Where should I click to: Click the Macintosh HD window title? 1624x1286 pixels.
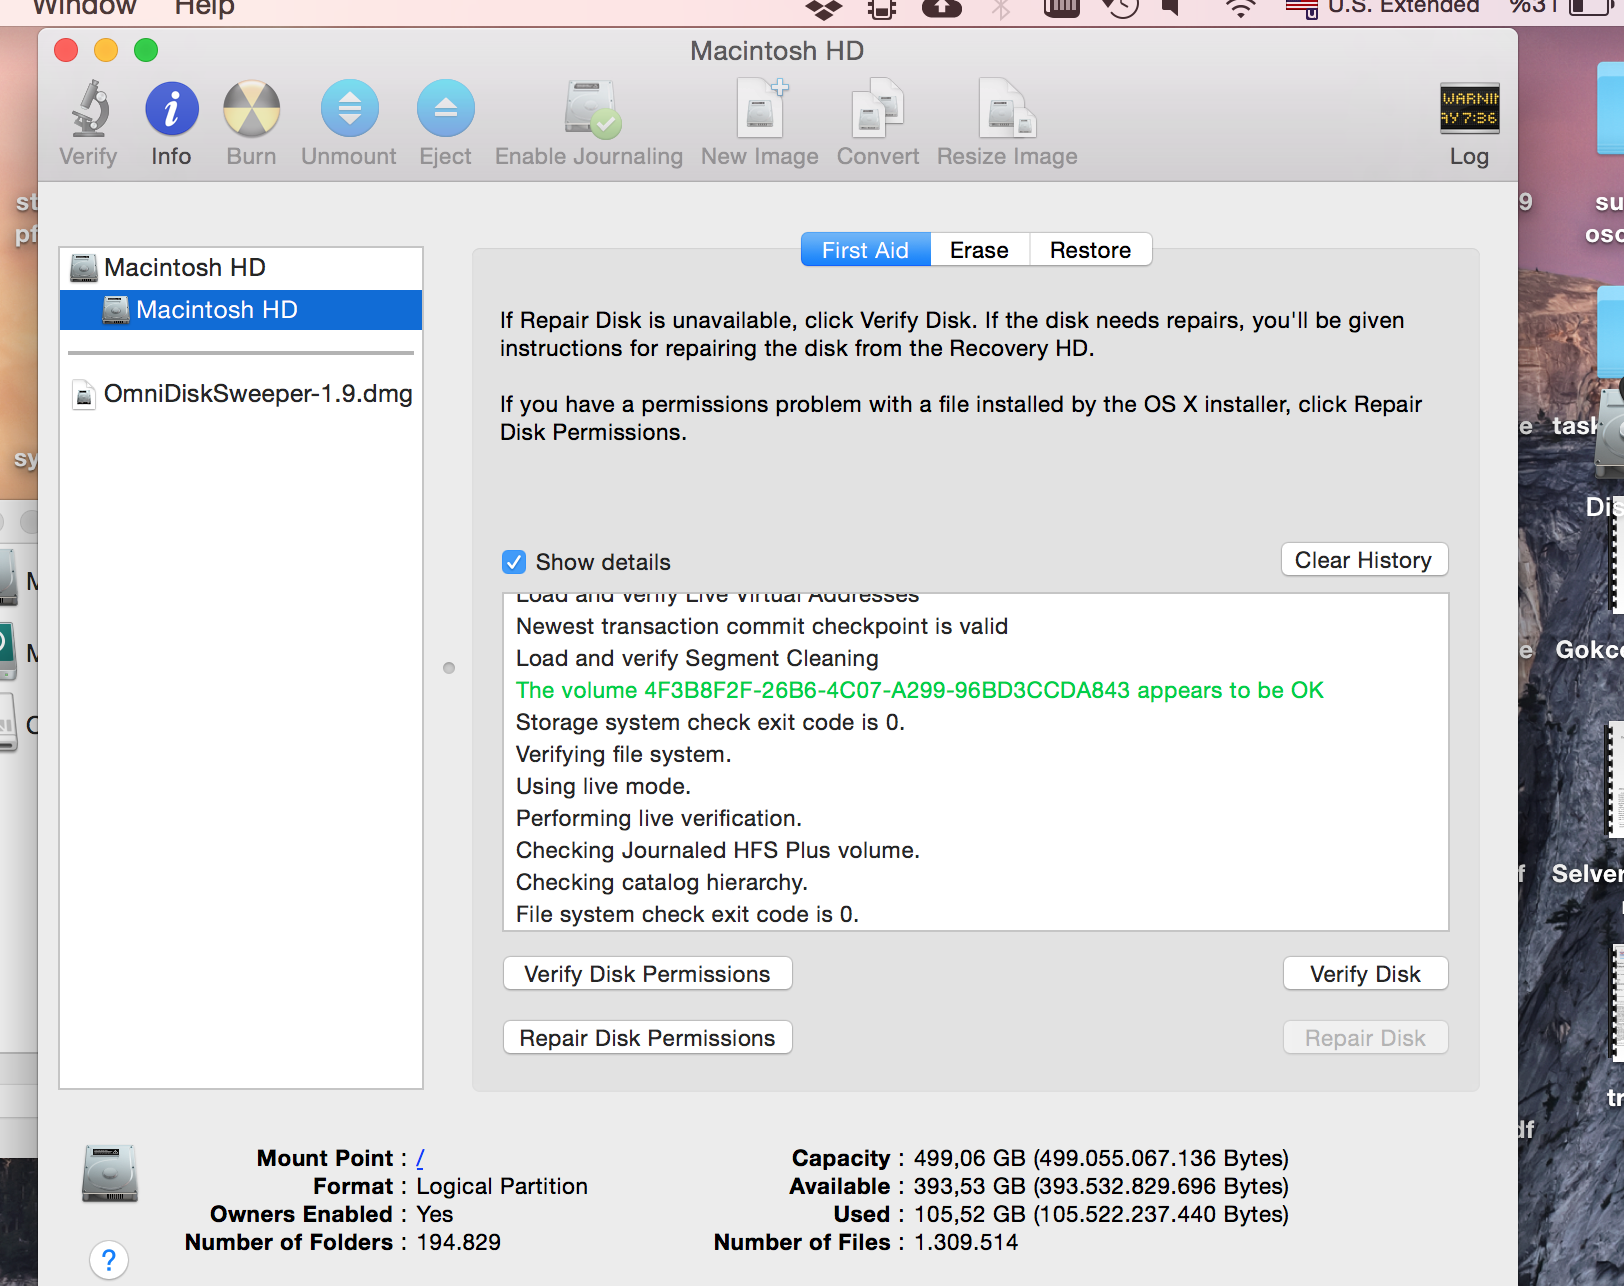[x=777, y=51]
